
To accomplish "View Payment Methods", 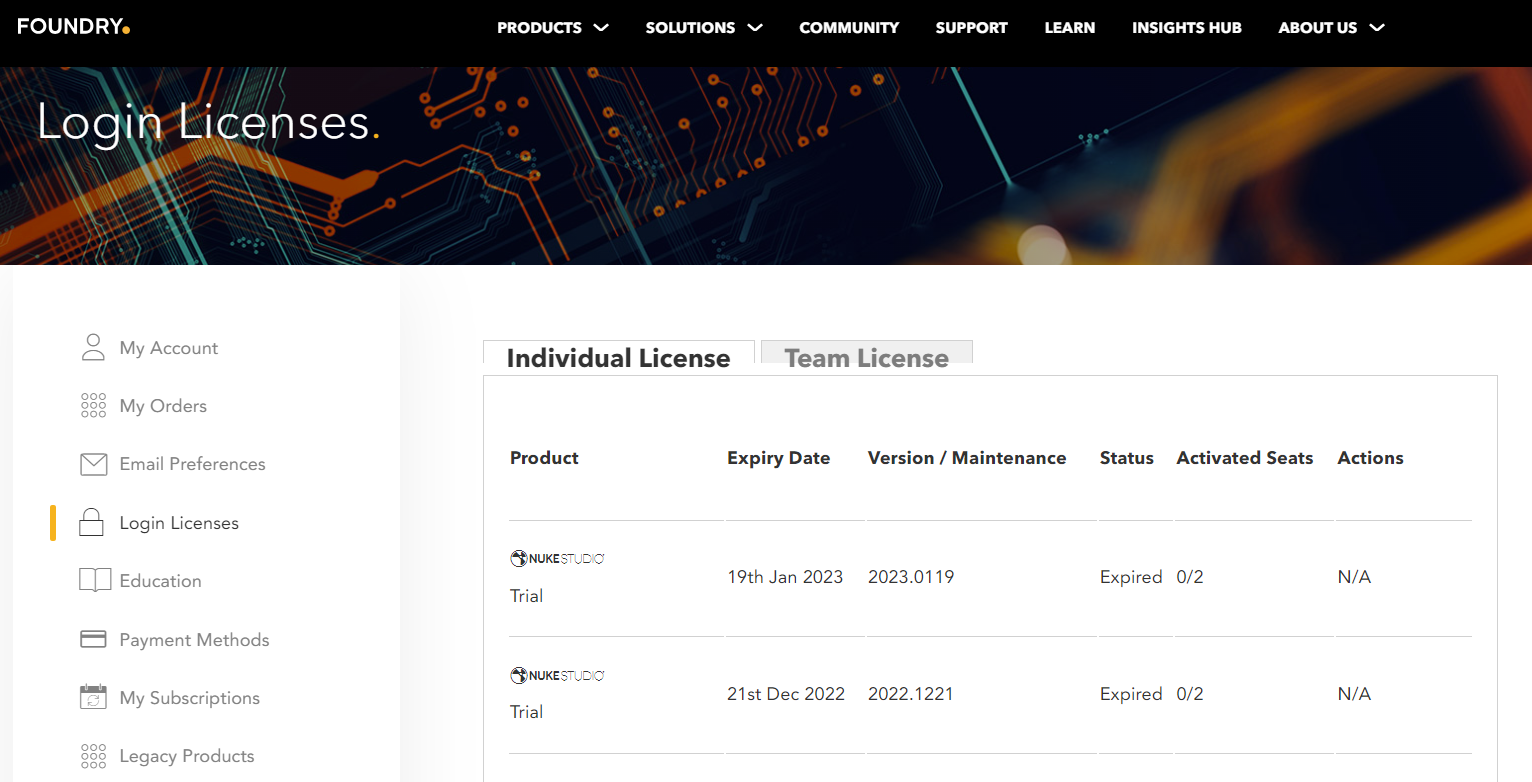I will point(194,640).
